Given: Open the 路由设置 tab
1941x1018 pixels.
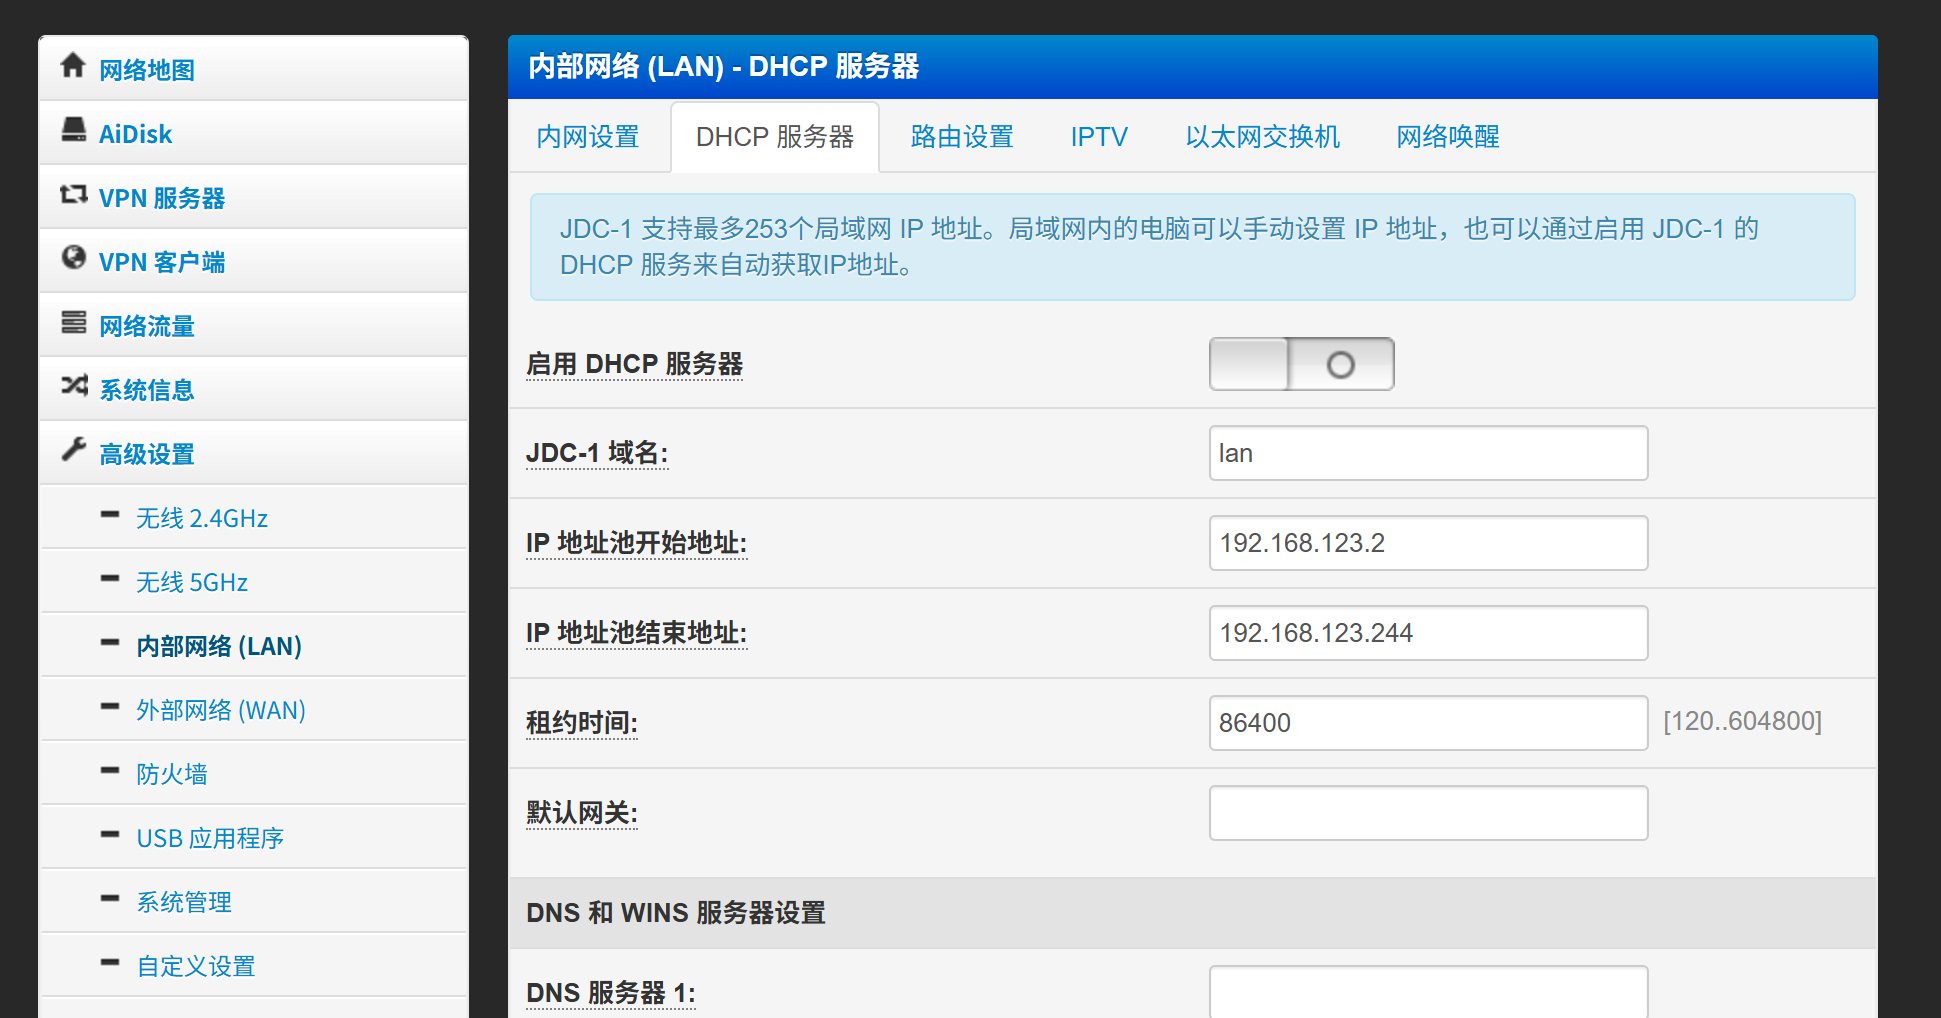Looking at the screenshot, I should point(962,137).
